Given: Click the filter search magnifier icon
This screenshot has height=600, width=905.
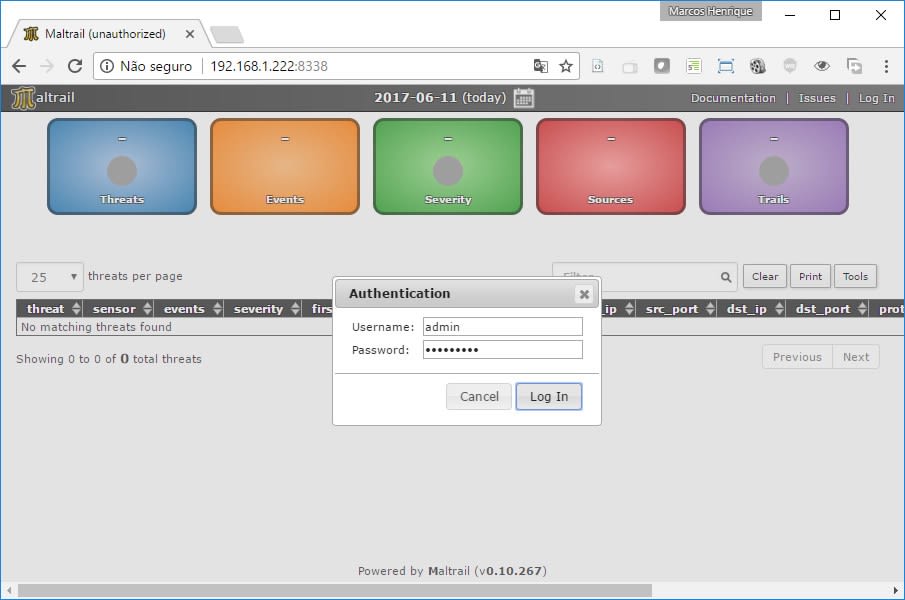Looking at the screenshot, I should click(726, 278).
